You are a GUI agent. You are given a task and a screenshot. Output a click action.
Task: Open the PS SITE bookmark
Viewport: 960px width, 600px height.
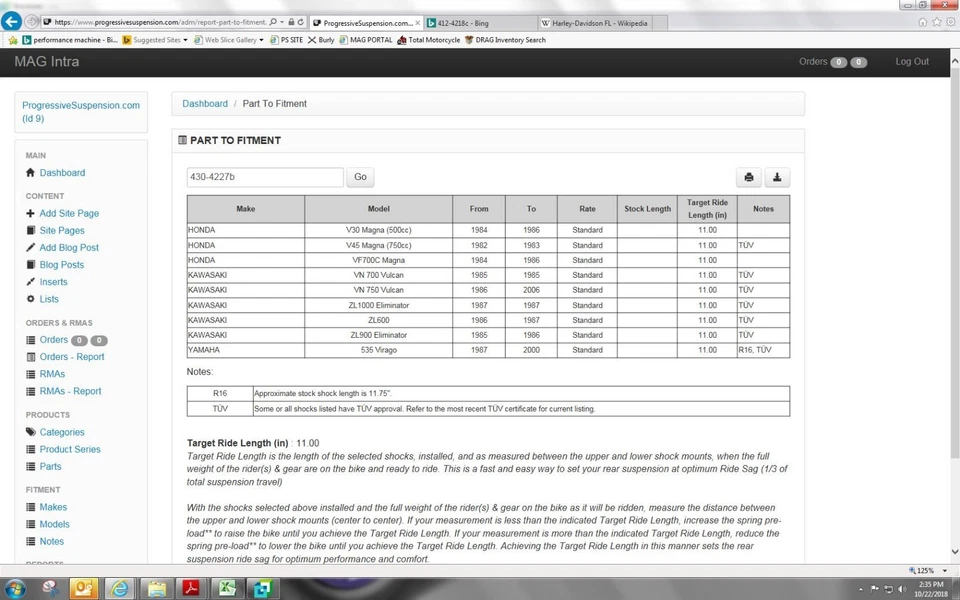[287, 40]
